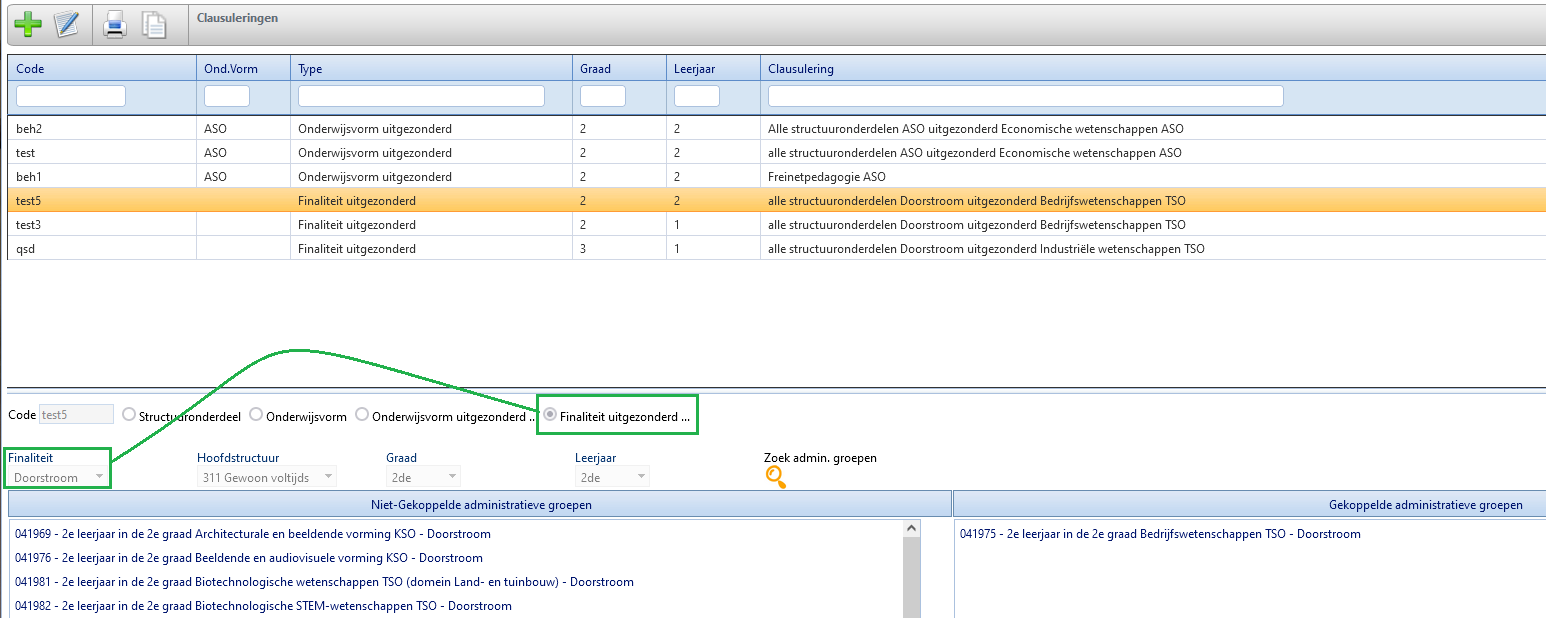Click the Graad filter input field
1546x618 pixels.
[603, 96]
